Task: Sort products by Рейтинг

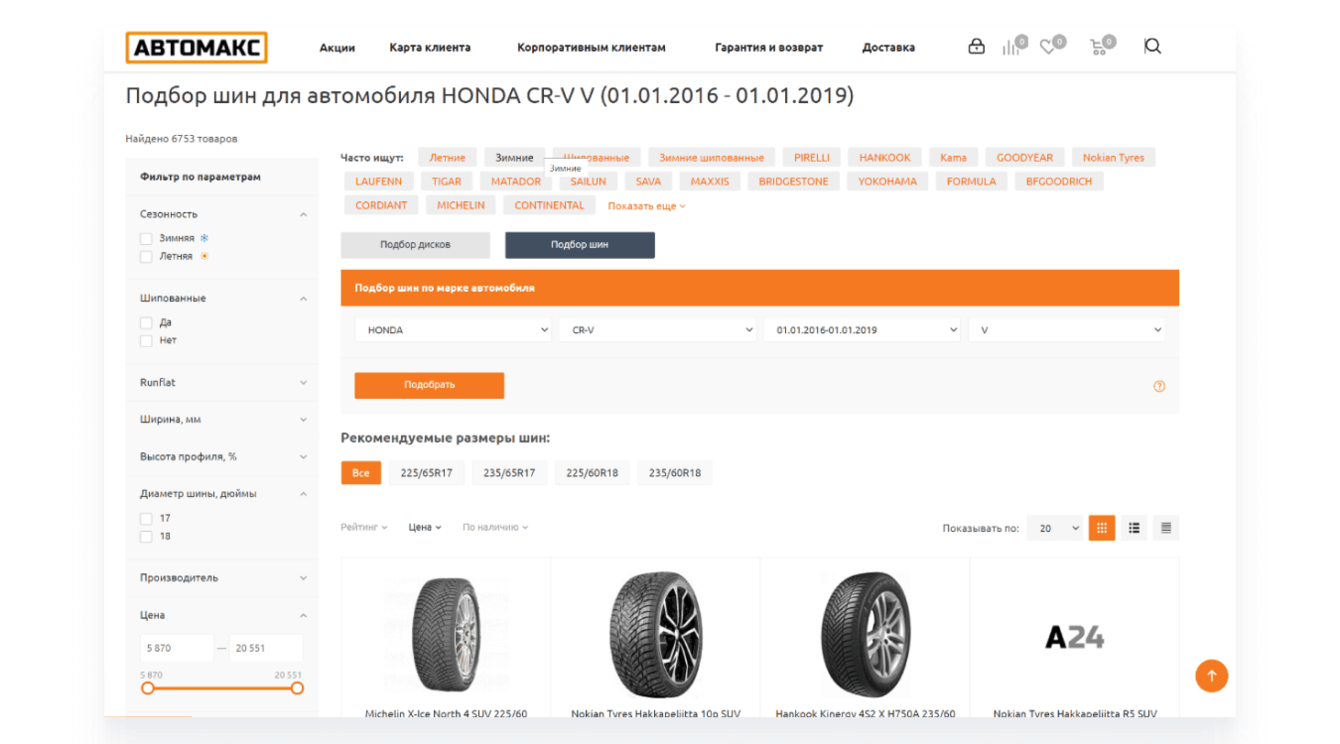Action: click(x=364, y=527)
